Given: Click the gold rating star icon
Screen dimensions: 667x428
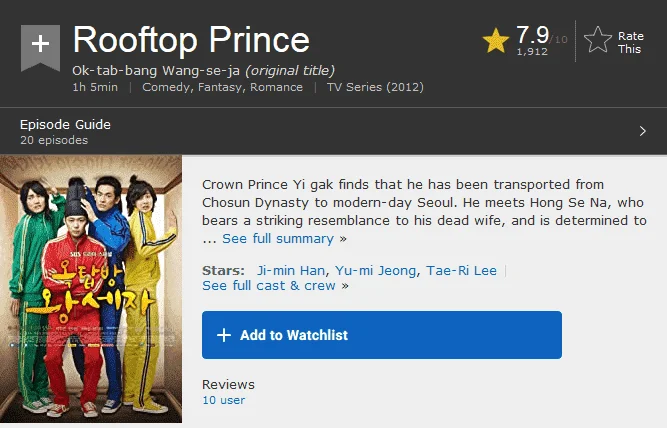Looking at the screenshot, I should 496,40.
